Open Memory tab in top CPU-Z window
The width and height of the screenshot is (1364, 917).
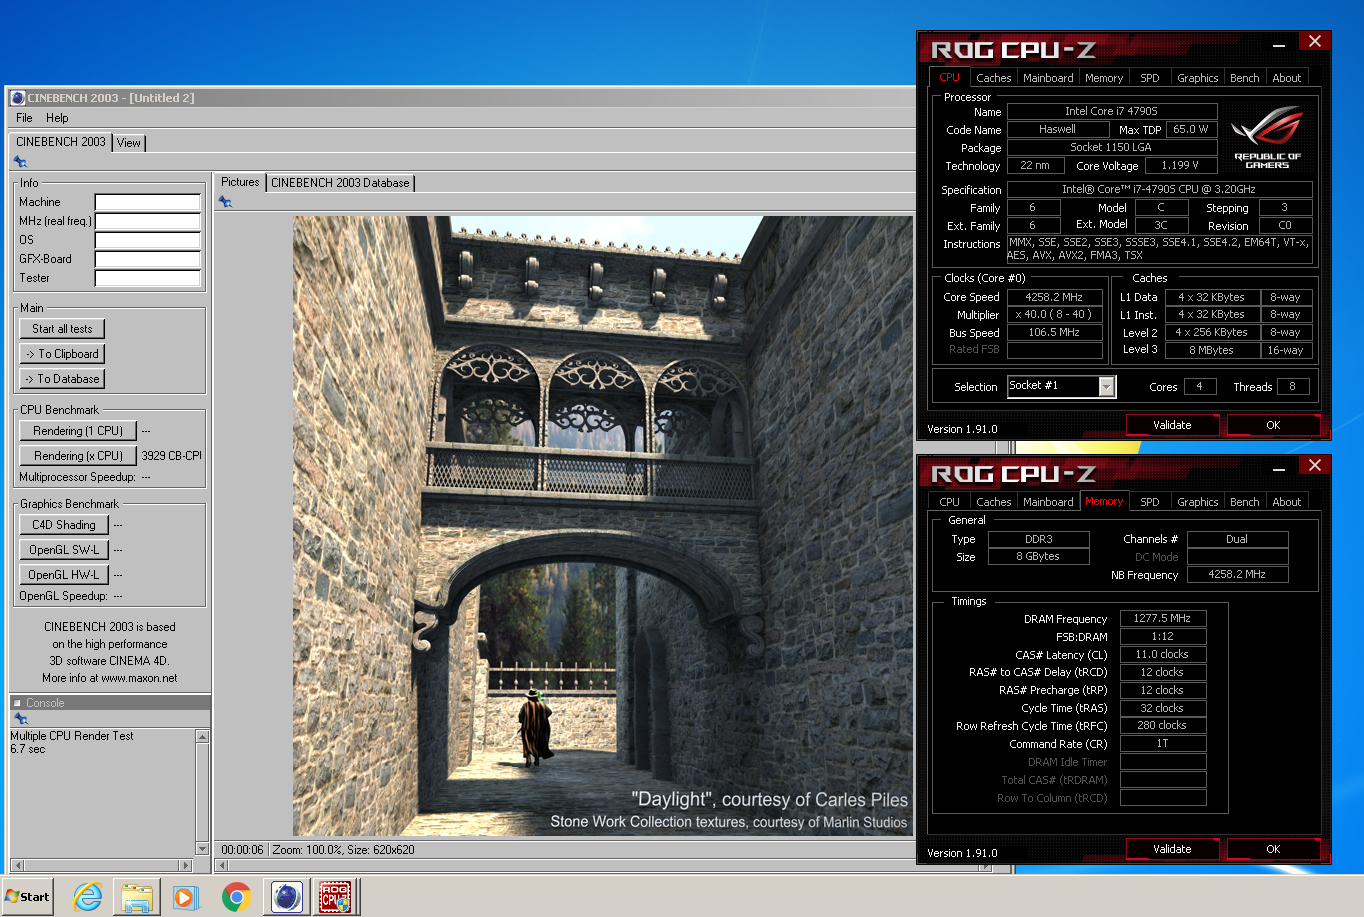pos(1104,78)
